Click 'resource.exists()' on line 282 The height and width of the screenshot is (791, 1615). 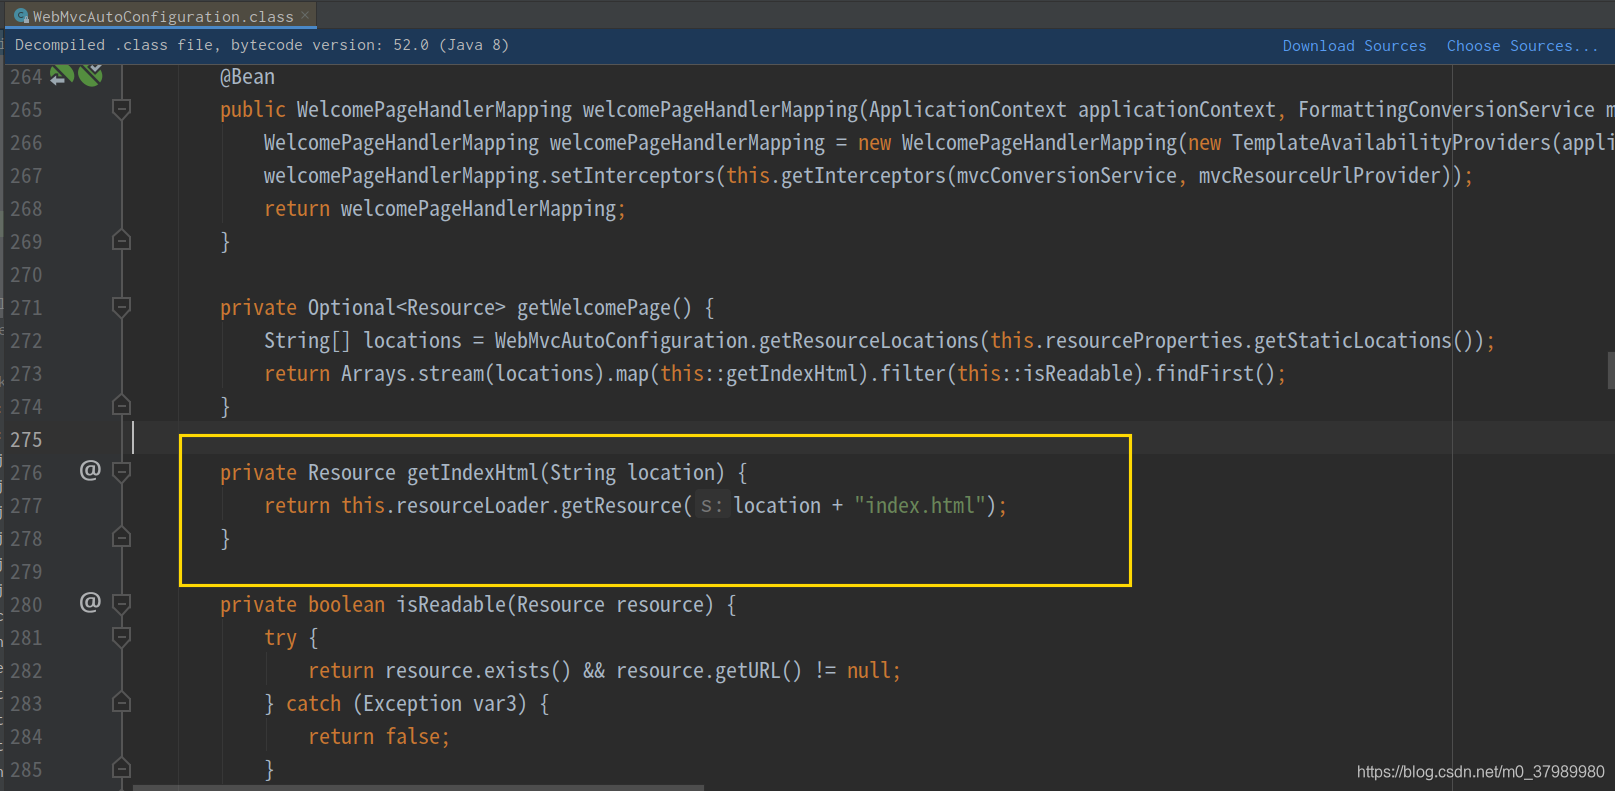click(478, 671)
